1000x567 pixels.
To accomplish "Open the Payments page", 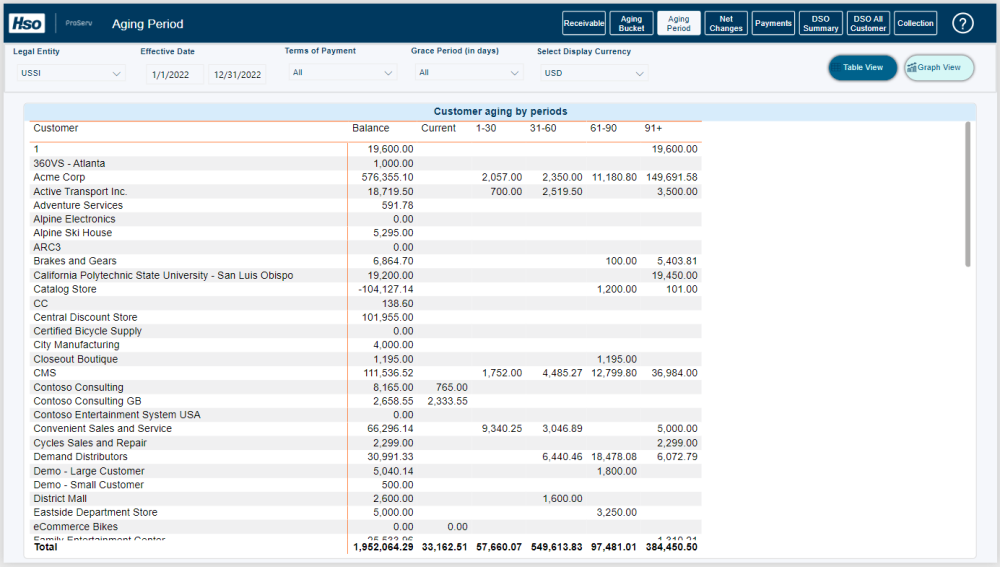I will click(773, 23).
